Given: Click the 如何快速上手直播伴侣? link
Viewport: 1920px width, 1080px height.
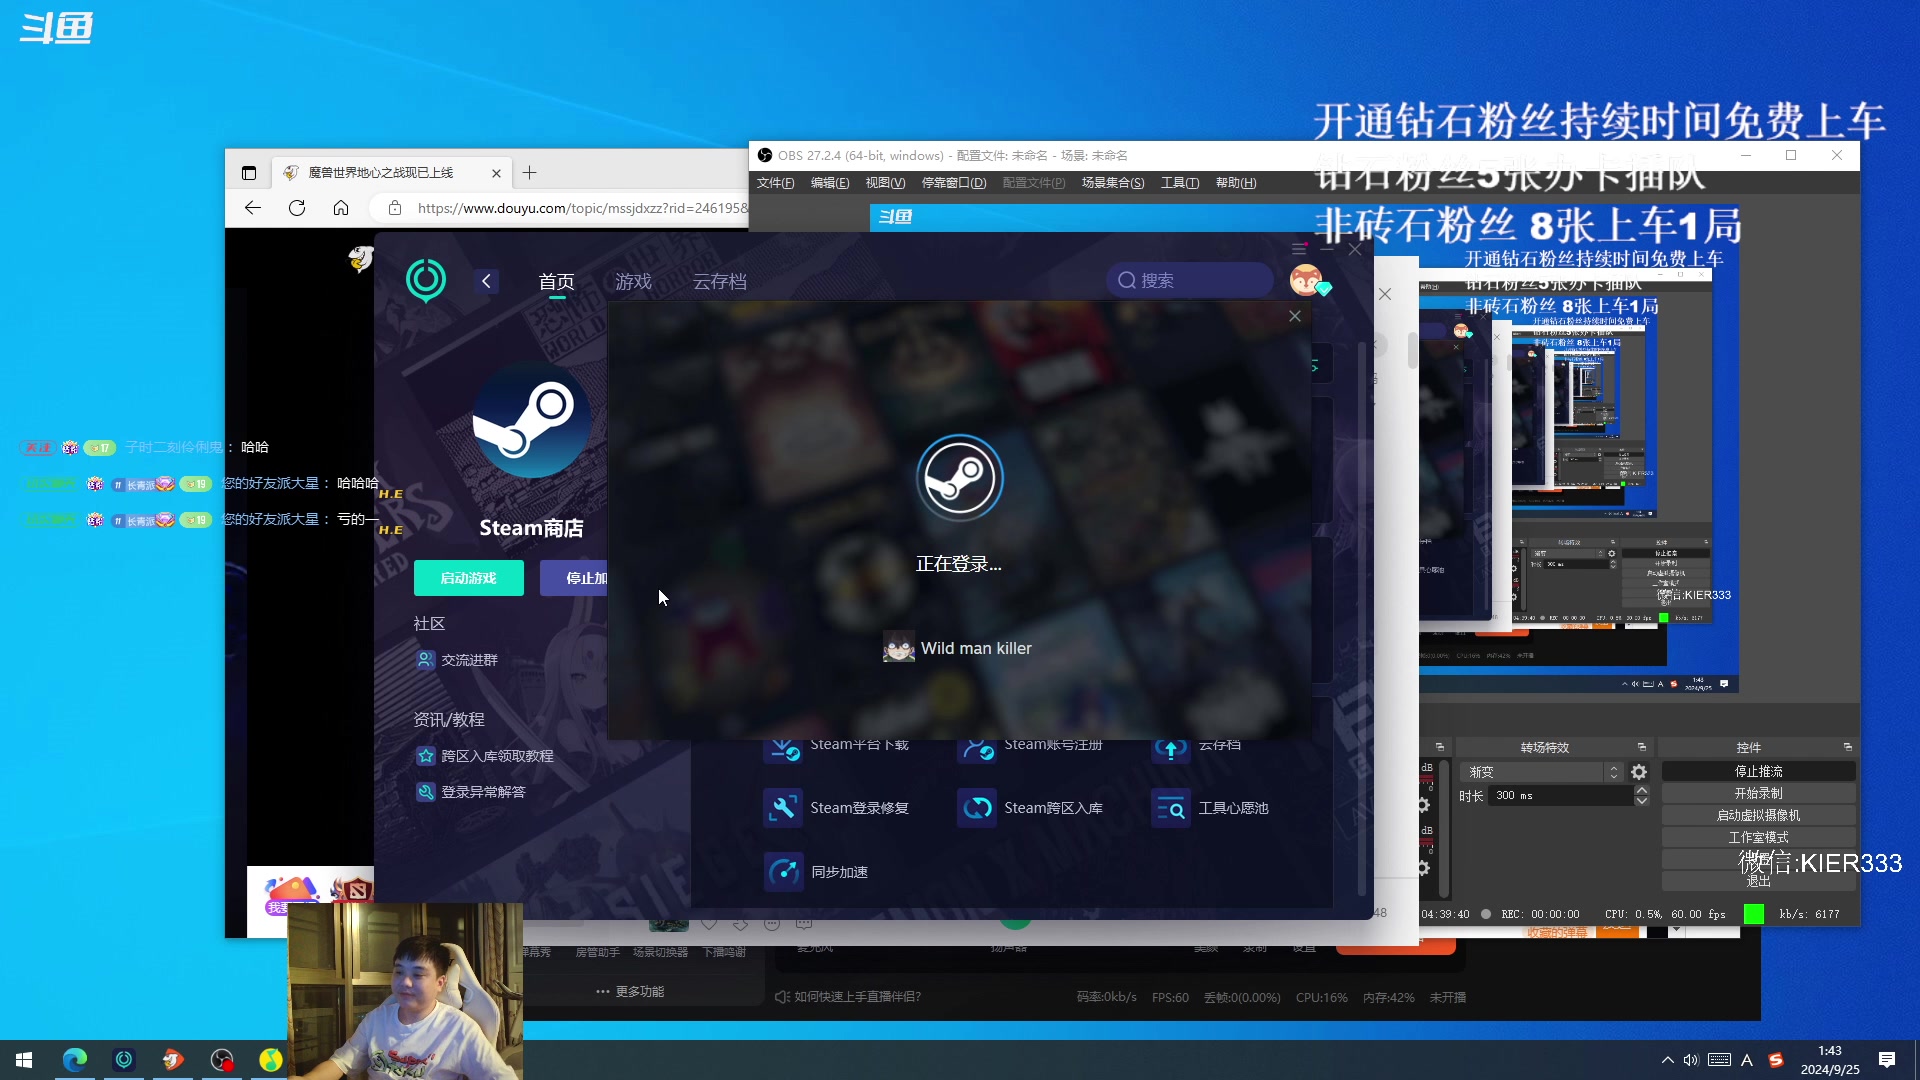Looking at the screenshot, I should click(x=848, y=997).
